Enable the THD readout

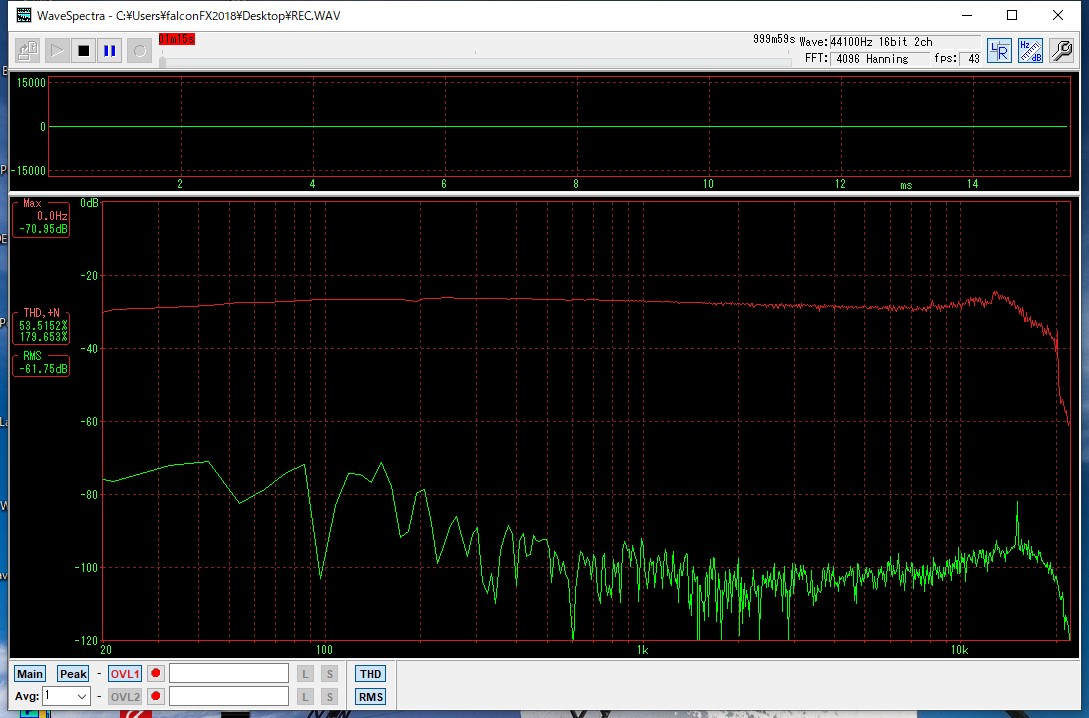(x=370, y=674)
